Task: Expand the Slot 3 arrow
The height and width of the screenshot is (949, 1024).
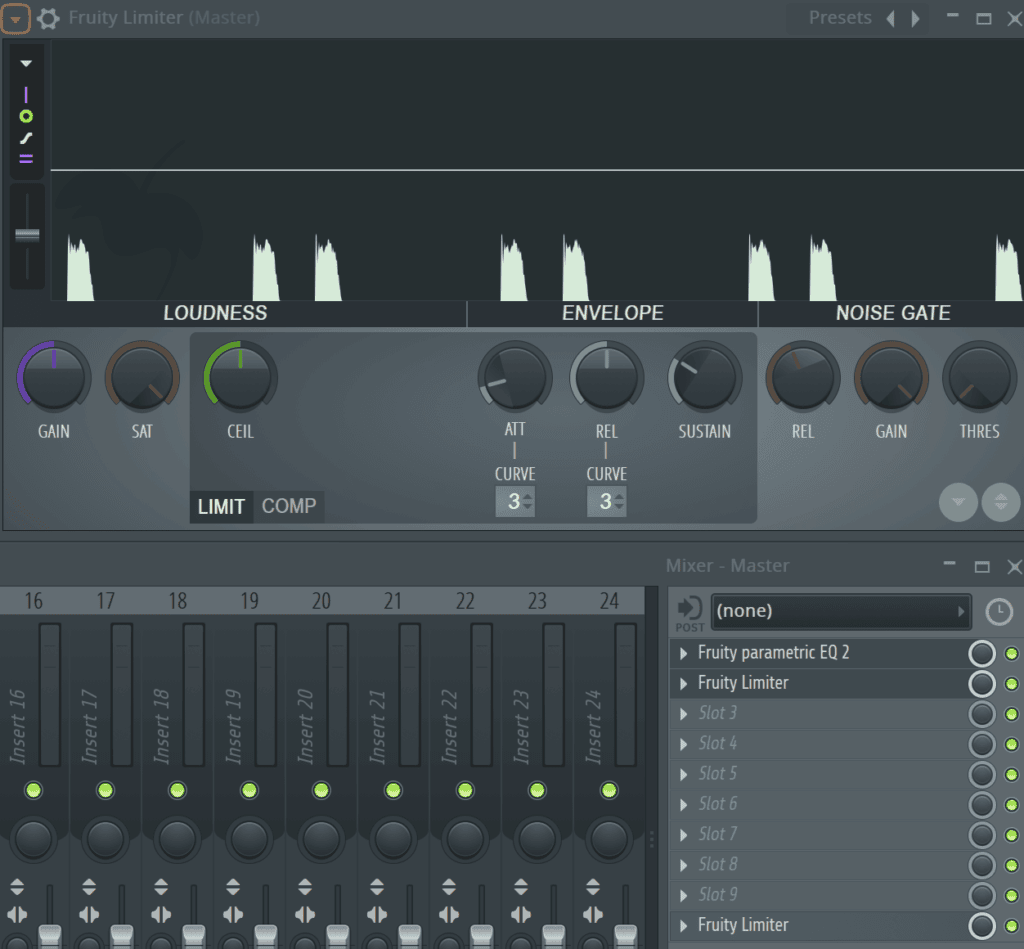Action: (x=684, y=714)
